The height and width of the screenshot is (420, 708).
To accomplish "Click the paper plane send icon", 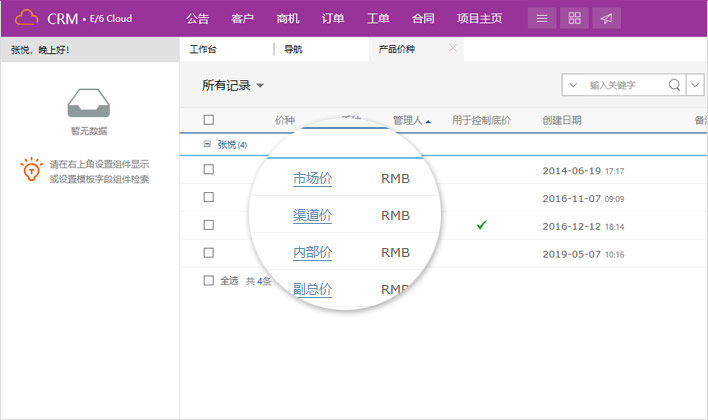I will 605,19.
